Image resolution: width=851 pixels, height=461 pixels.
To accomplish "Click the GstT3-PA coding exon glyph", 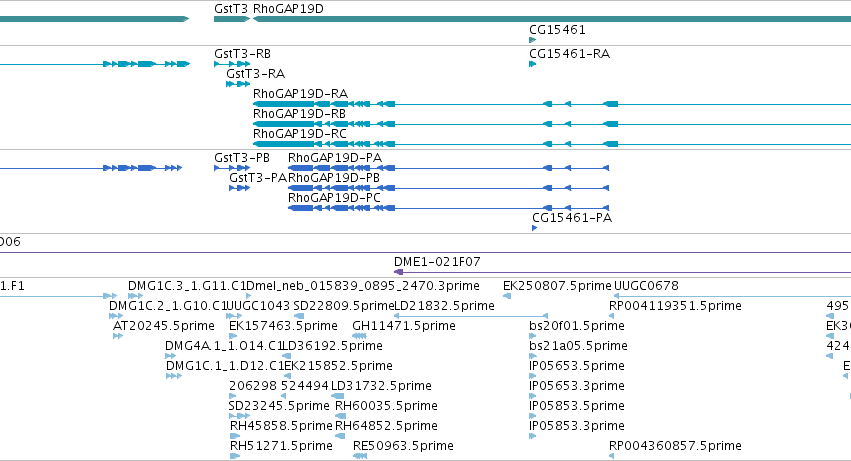I will pyautogui.click(x=239, y=188).
